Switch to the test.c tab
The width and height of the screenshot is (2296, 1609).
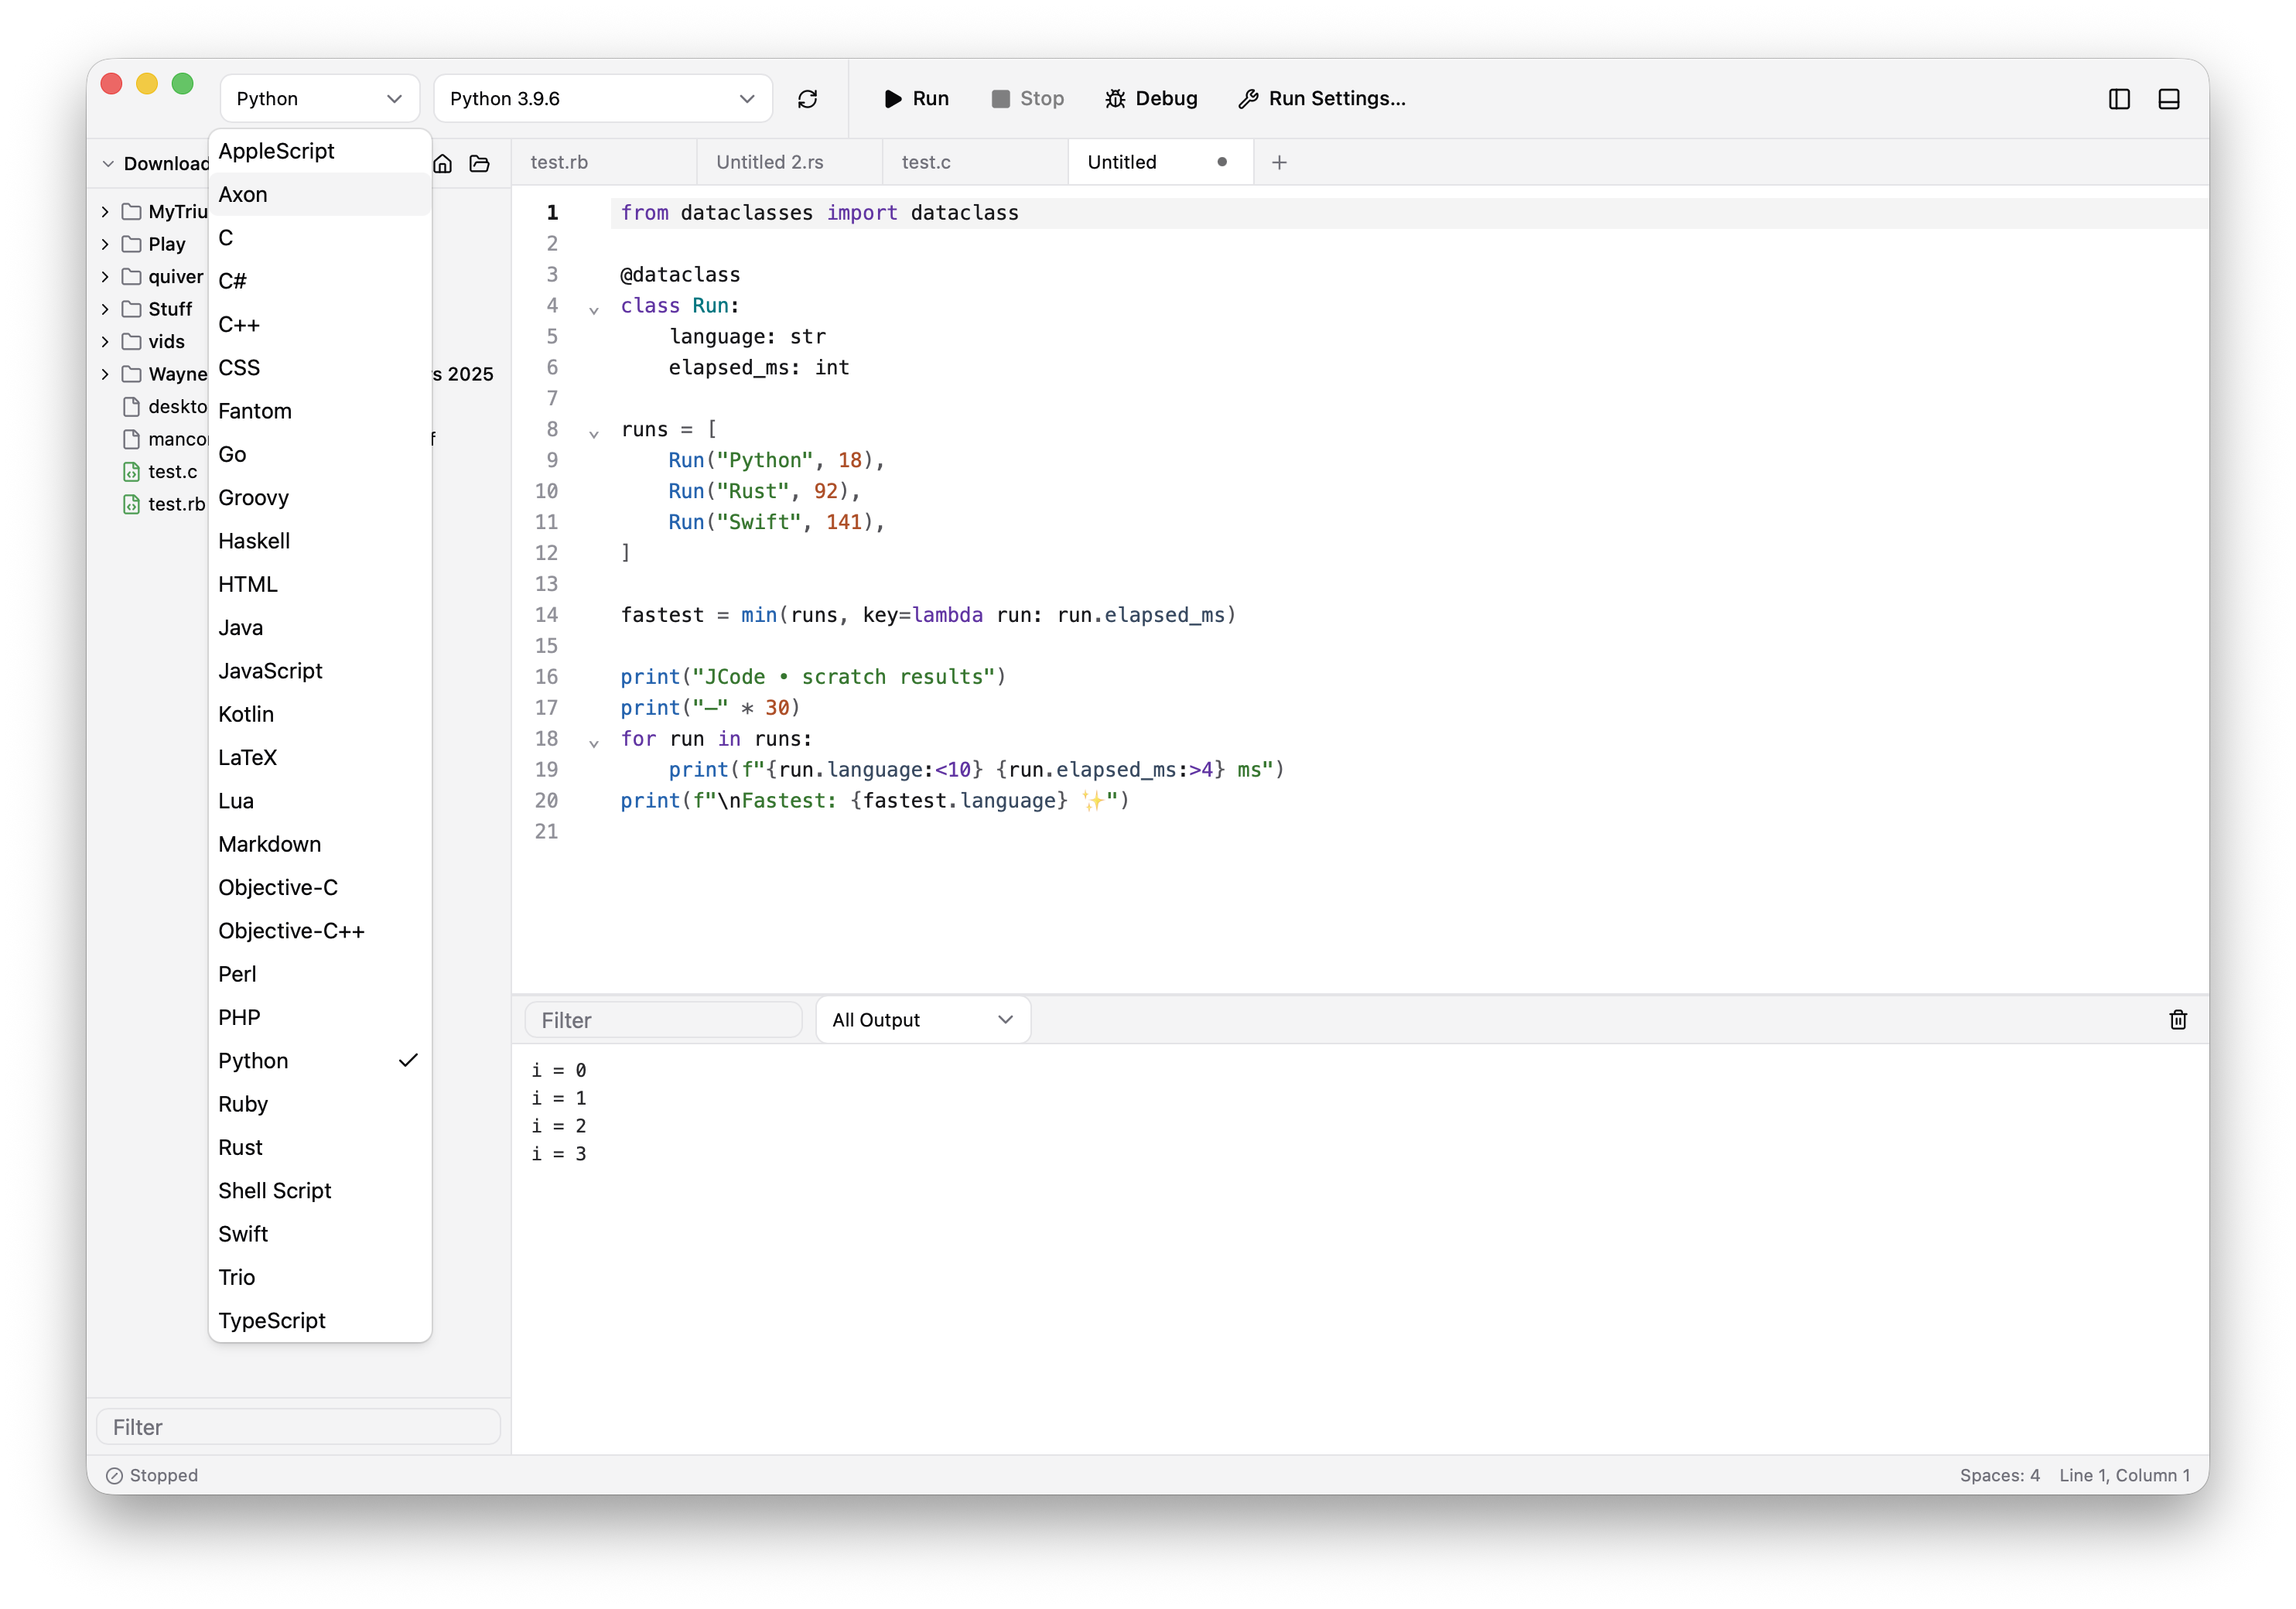tap(975, 162)
